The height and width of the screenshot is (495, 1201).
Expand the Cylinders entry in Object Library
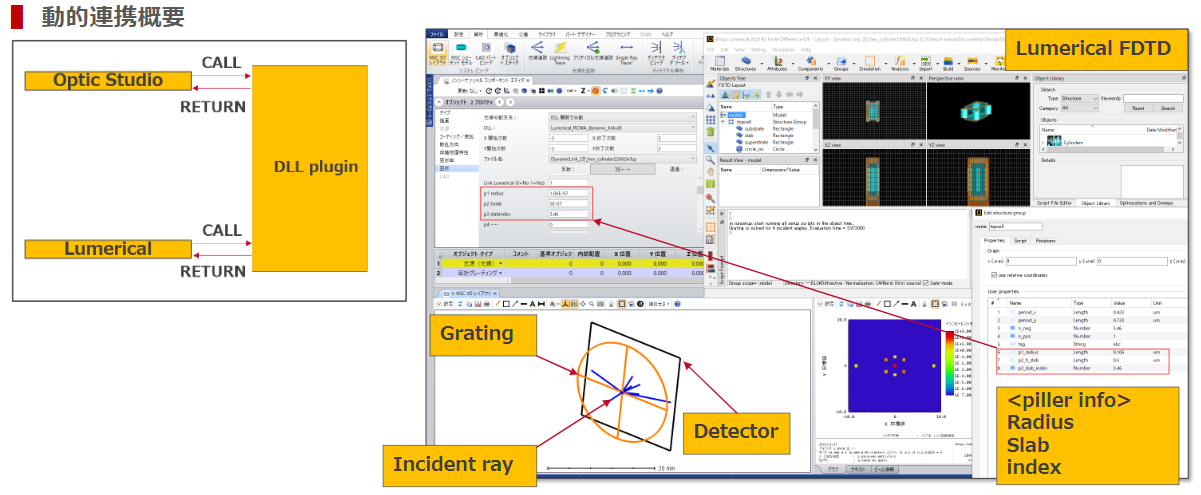[x=1043, y=143]
